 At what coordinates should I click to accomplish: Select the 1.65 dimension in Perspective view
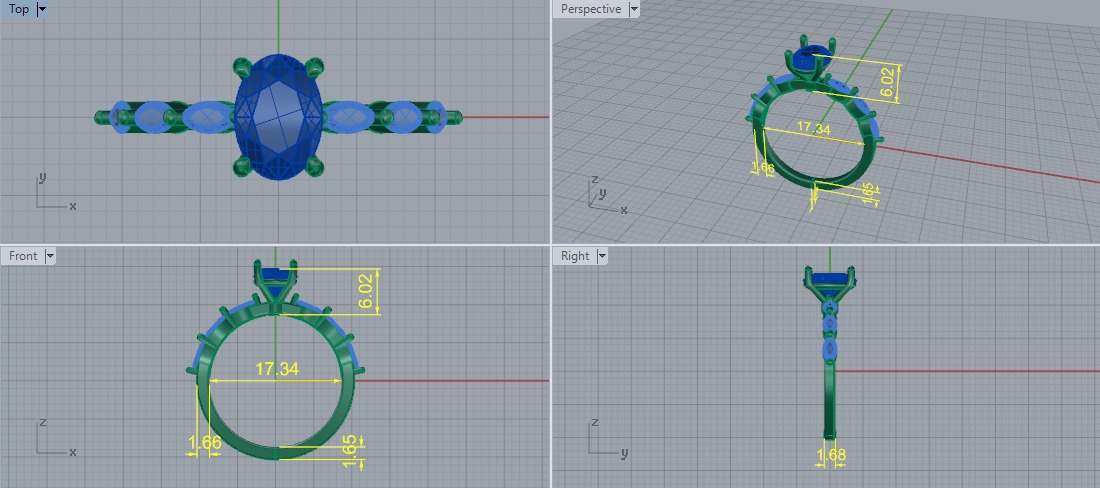[x=868, y=194]
